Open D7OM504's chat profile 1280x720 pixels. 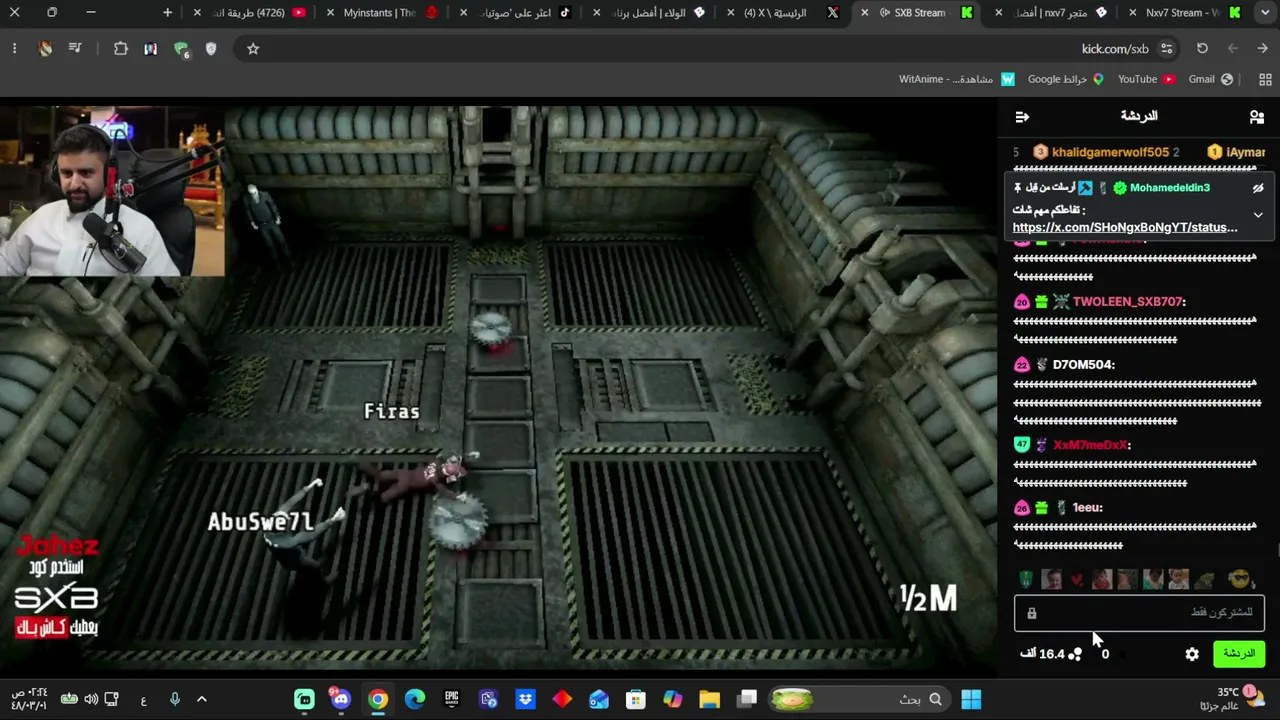[x=1083, y=364]
